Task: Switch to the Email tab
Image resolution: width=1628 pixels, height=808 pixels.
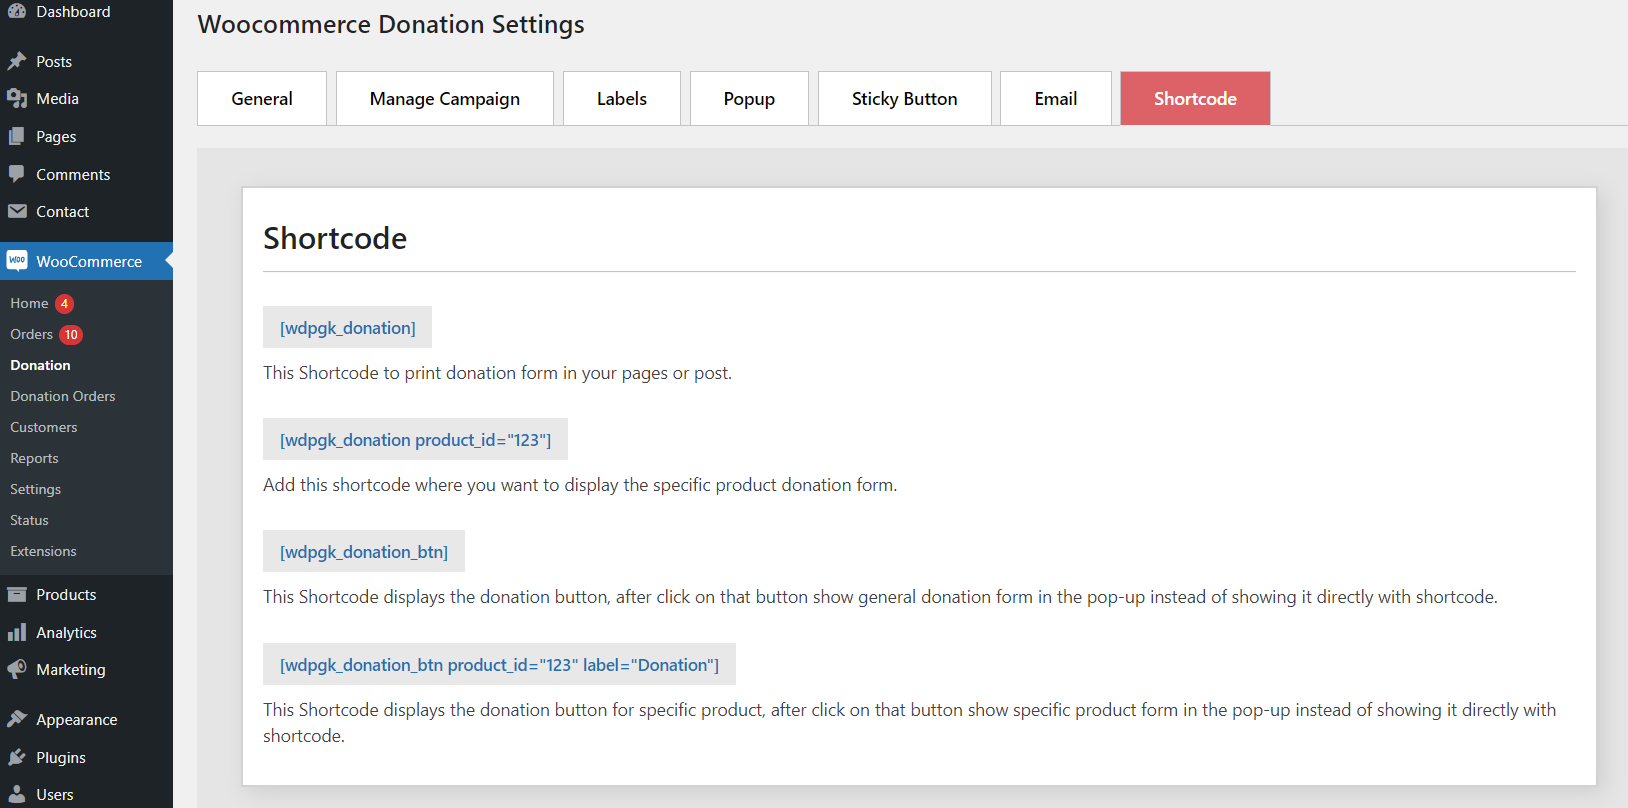Action: coord(1056,98)
